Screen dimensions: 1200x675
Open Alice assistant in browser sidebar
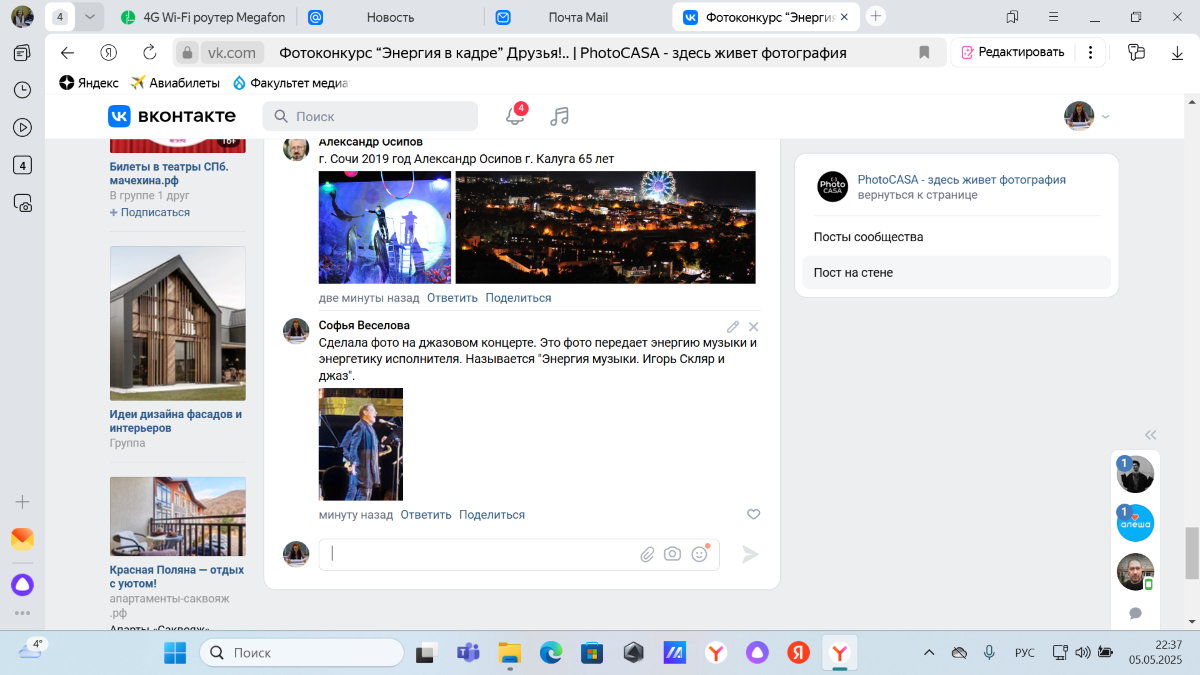pyautogui.click(x=22, y=584)
